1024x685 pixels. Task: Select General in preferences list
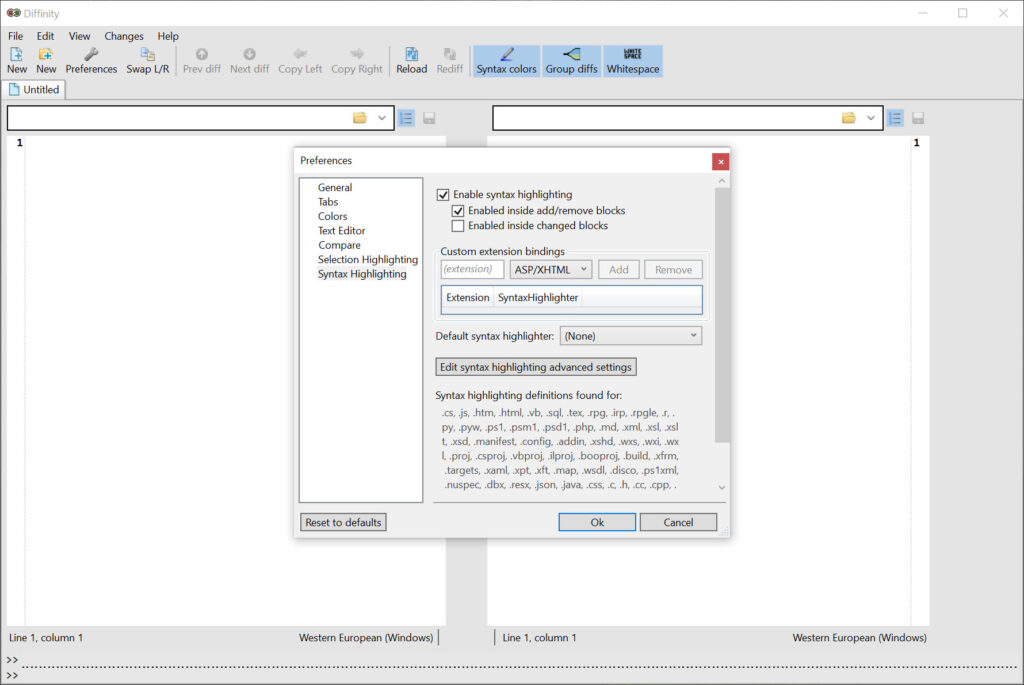click(x=335, y=187)
